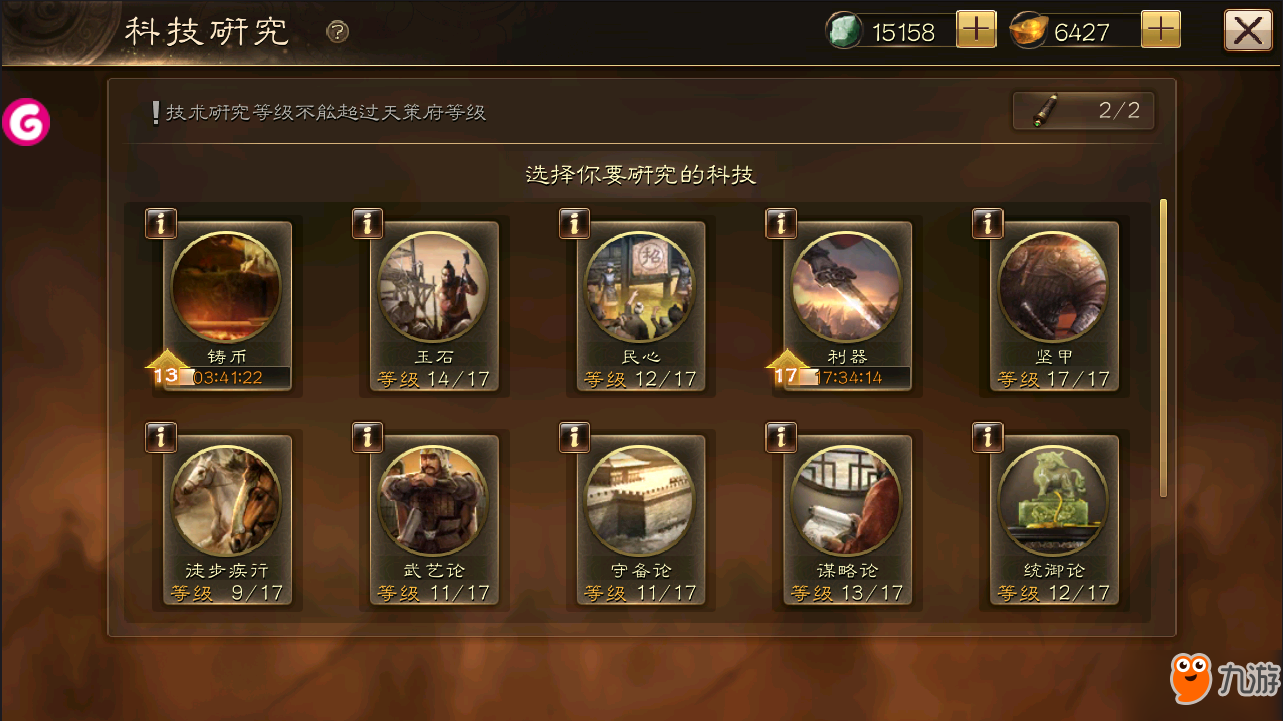Viewport: 1283px width, 721px height.
Task: Select the 武艺论 technology card
Action: click(x=434, y=521)
